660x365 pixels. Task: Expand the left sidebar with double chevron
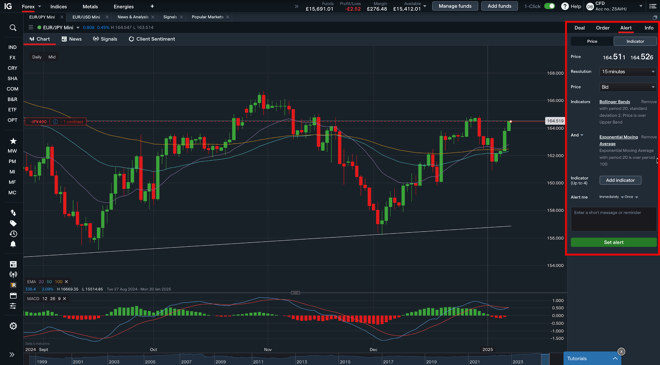pyautogui.click(x=12, y=354)
